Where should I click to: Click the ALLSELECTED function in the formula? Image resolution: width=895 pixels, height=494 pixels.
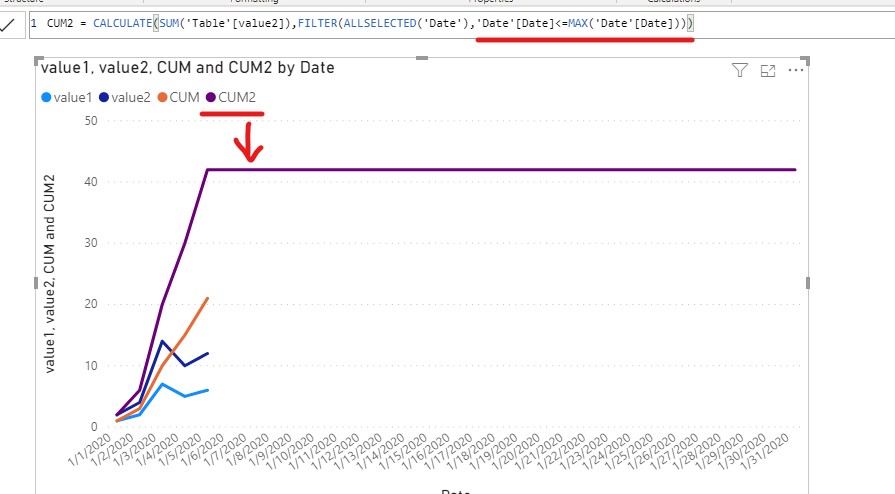coord(380,23)
